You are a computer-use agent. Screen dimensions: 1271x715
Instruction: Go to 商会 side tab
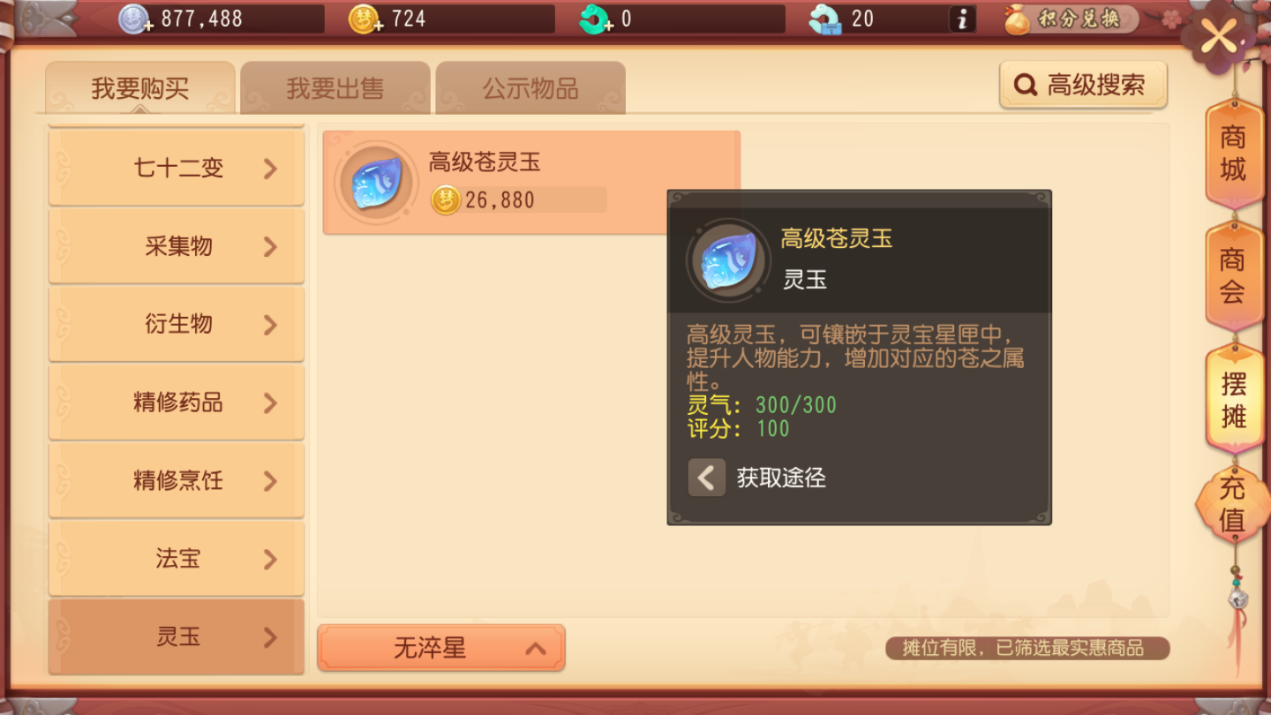point(1233,276)
